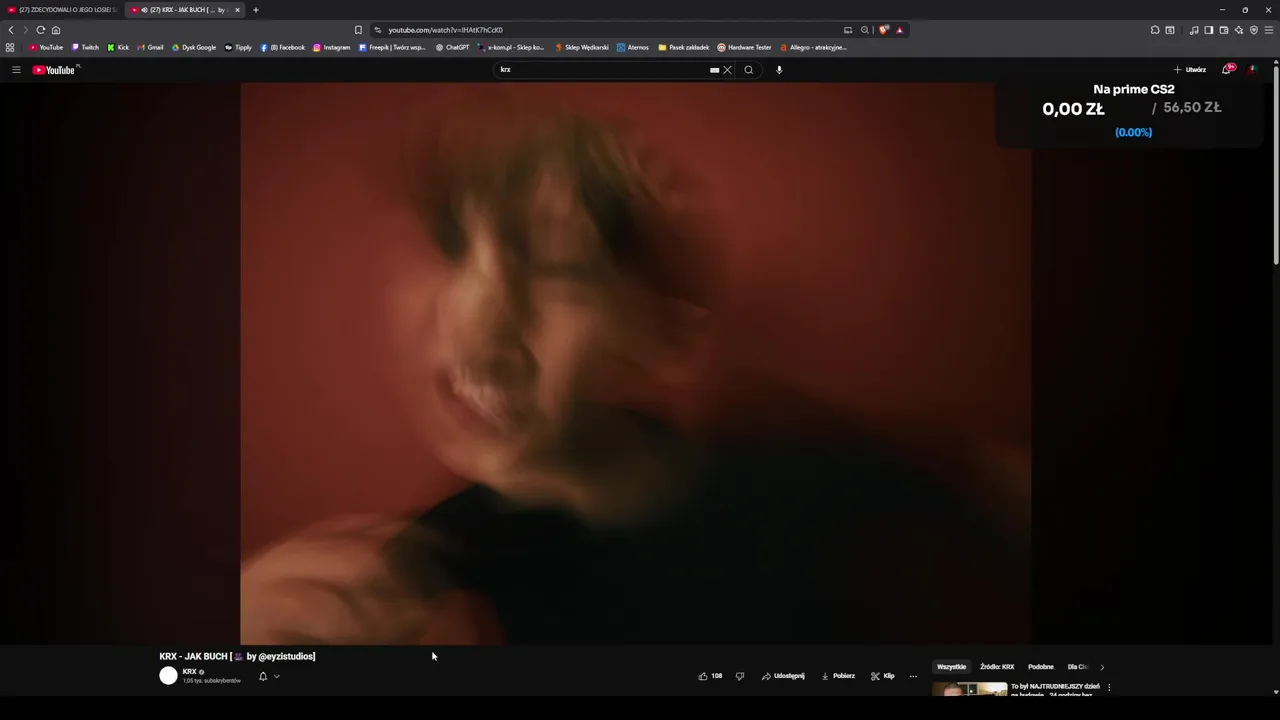Click the address bar URL

pyautogui.click(x=445, y=30)
